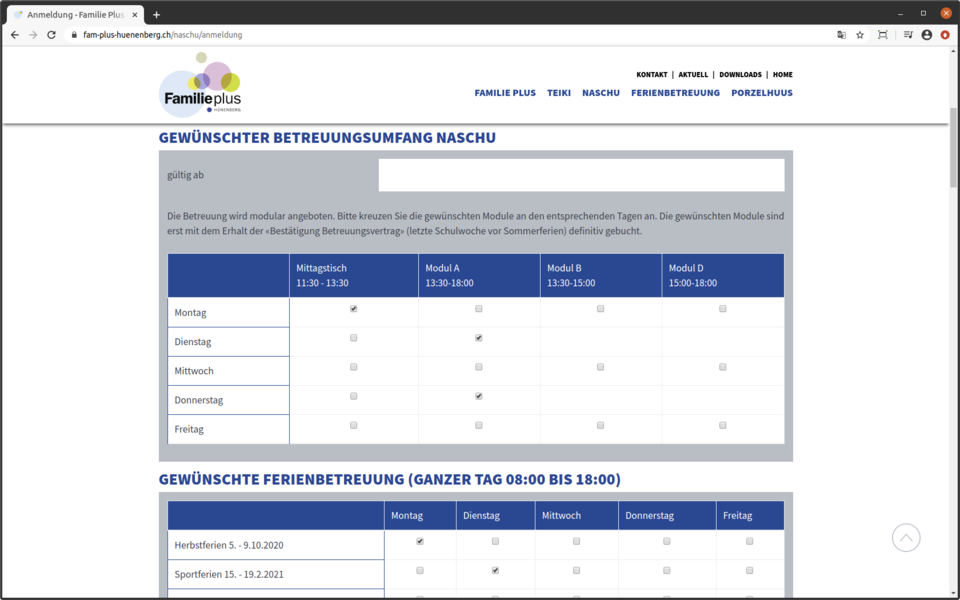Click the 'Mittagstisch 11:30 - 13:30' column header

(354, 276)
